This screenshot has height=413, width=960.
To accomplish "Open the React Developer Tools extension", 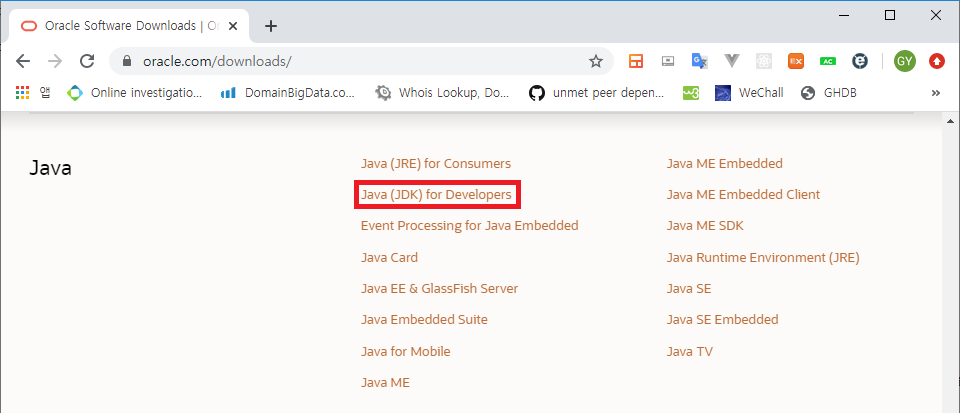I will coord(764,61).
